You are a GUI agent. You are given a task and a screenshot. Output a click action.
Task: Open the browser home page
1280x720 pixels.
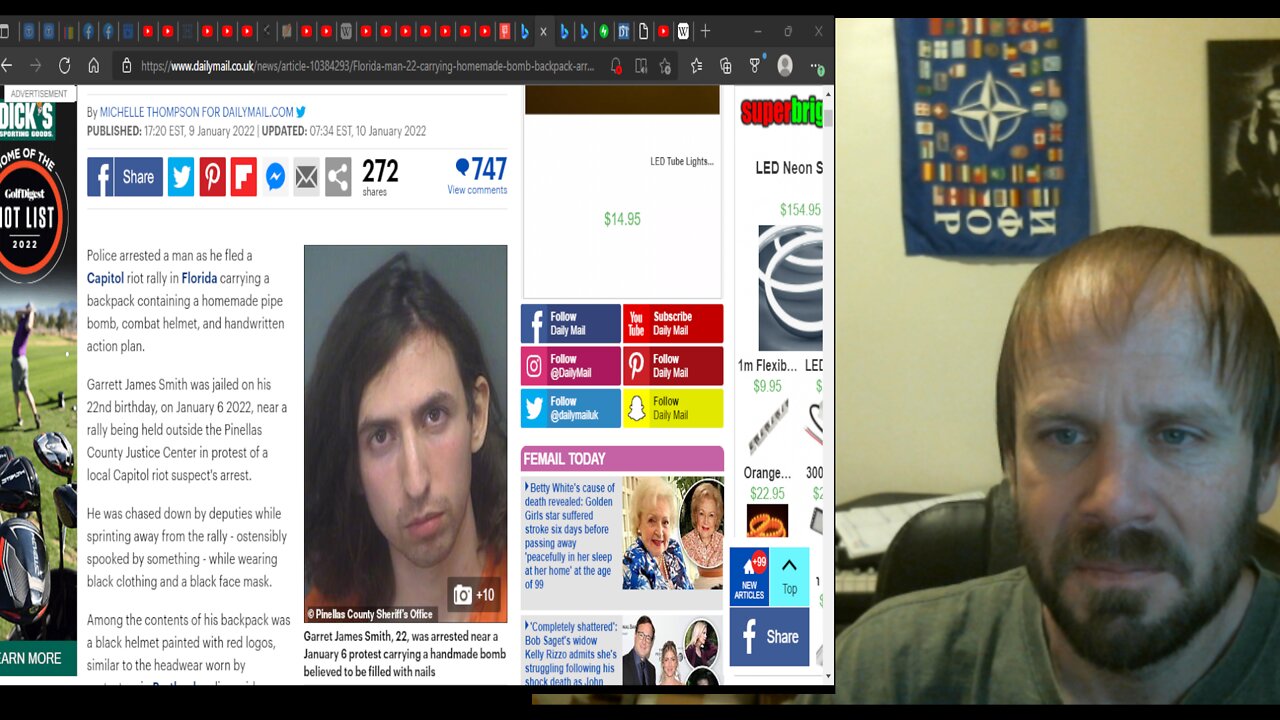tap(93, 66)
